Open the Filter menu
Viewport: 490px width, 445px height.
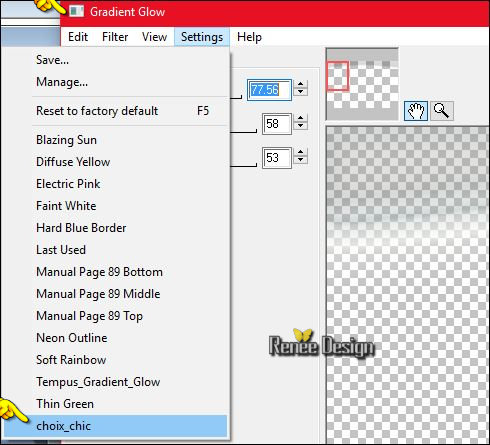coord(115,37)
